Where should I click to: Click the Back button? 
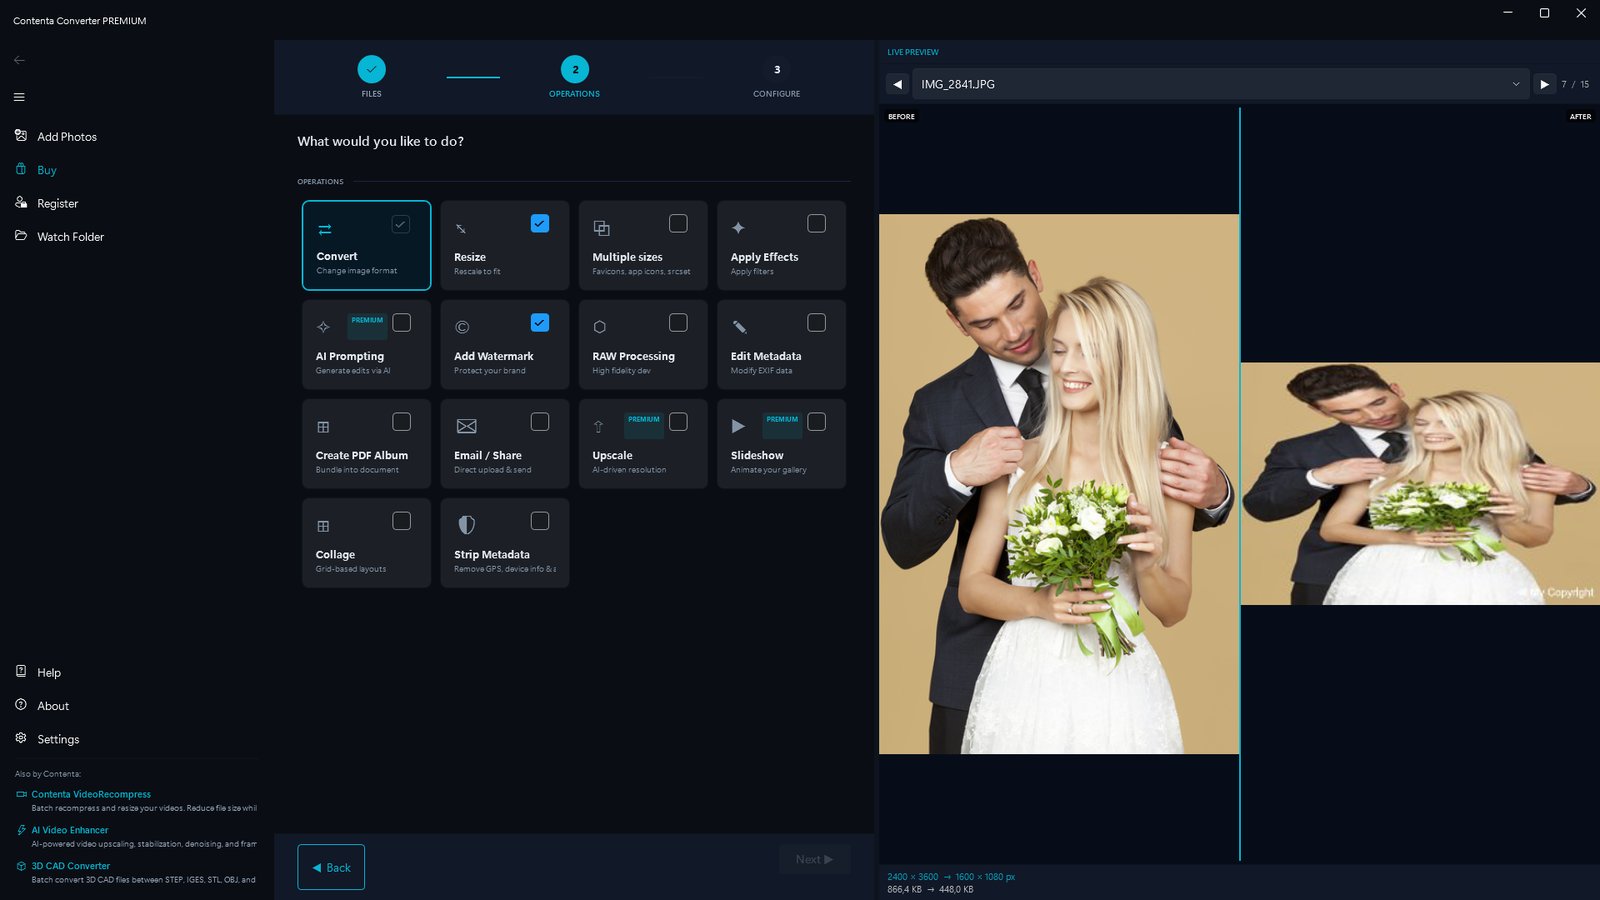pos(331,867)
